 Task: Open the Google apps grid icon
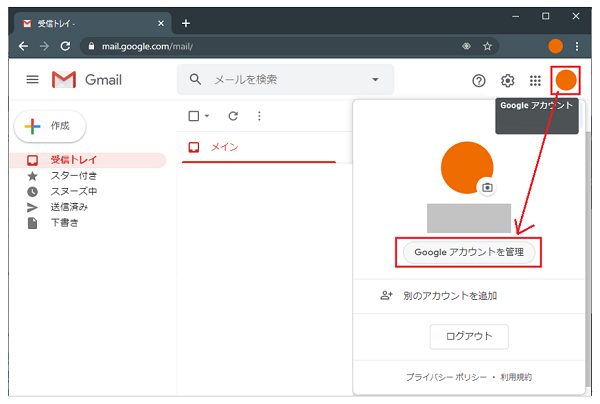(x=535, y=81)
